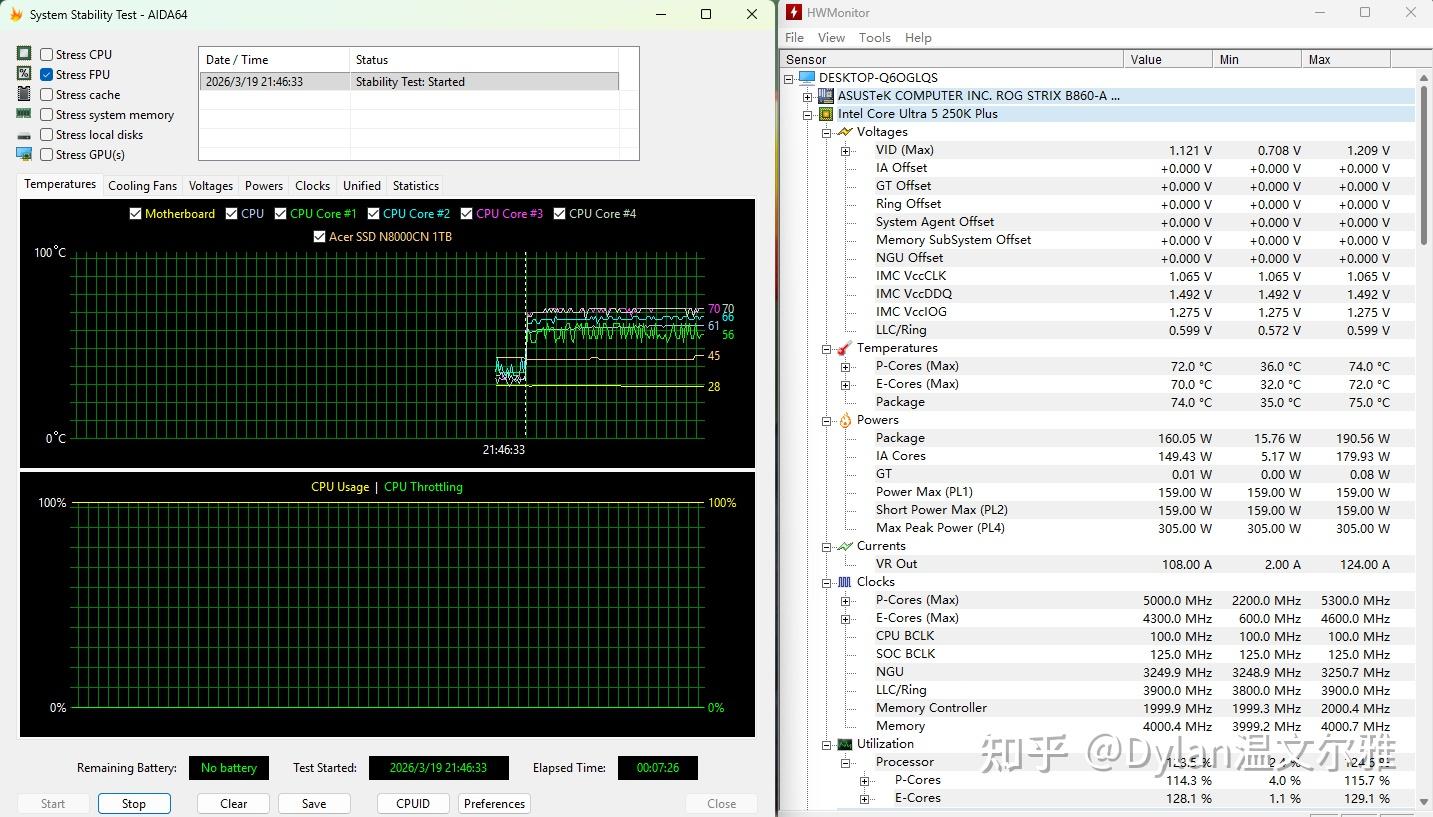Click the Intel Core Ultra 5 processor icon

pyautogui.click(x=826, y=114)
